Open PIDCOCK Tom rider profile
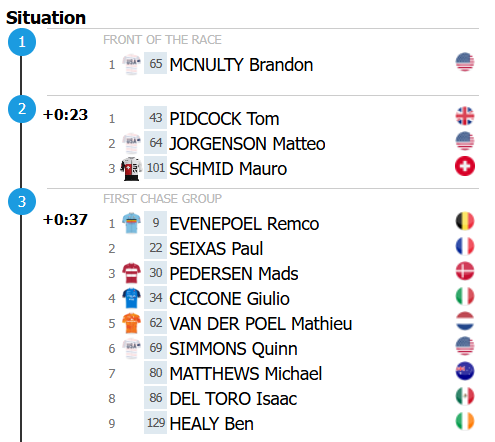This screenshot has width=495, height=442. click(x=224, y=119)
